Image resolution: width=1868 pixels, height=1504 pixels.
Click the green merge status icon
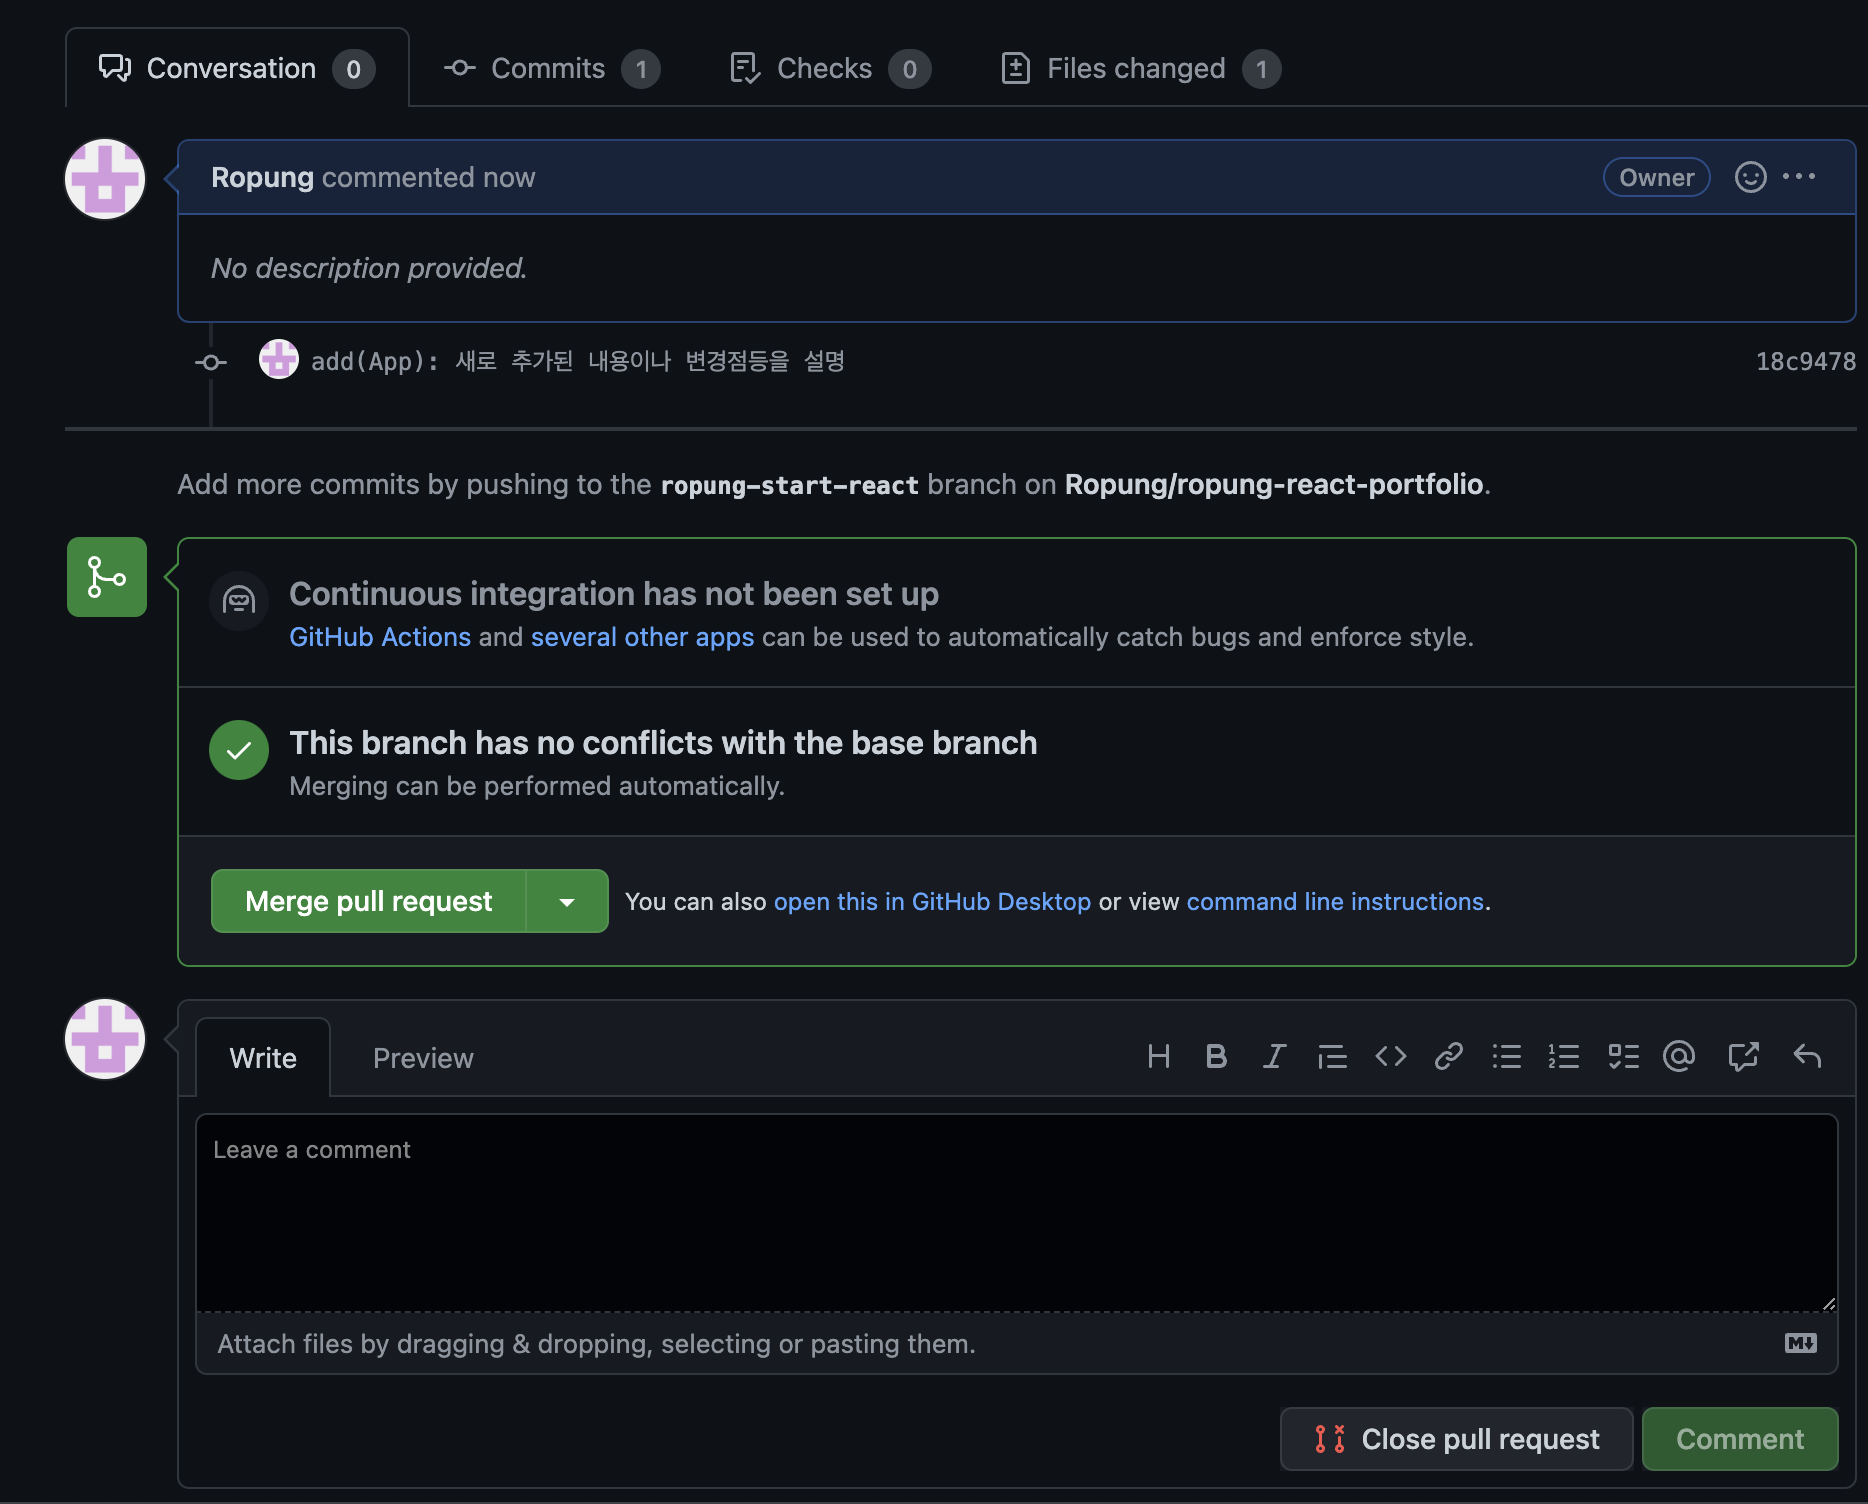(x=107, y=577)
